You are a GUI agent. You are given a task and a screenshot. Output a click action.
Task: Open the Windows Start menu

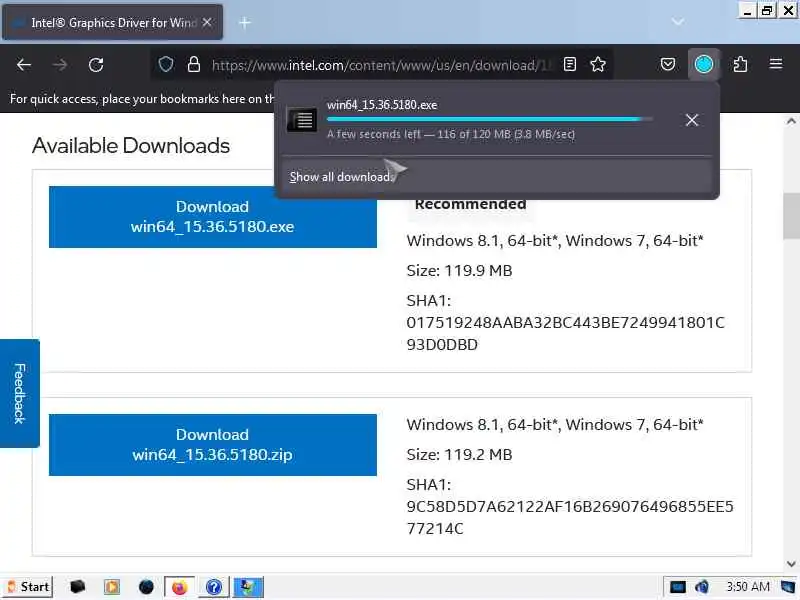click(28, 587)
